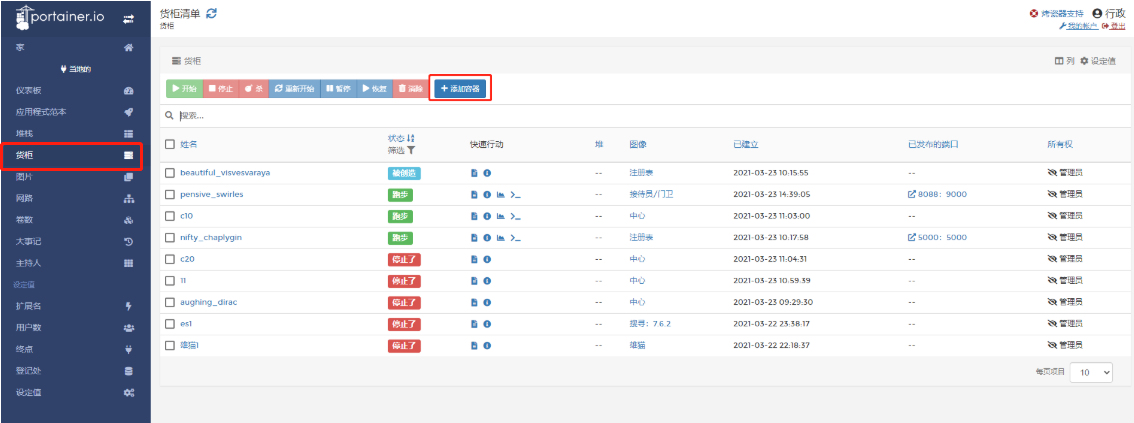Sort by the 已建立 column header
Screen dimensions: 1134x423
(746, 145)
